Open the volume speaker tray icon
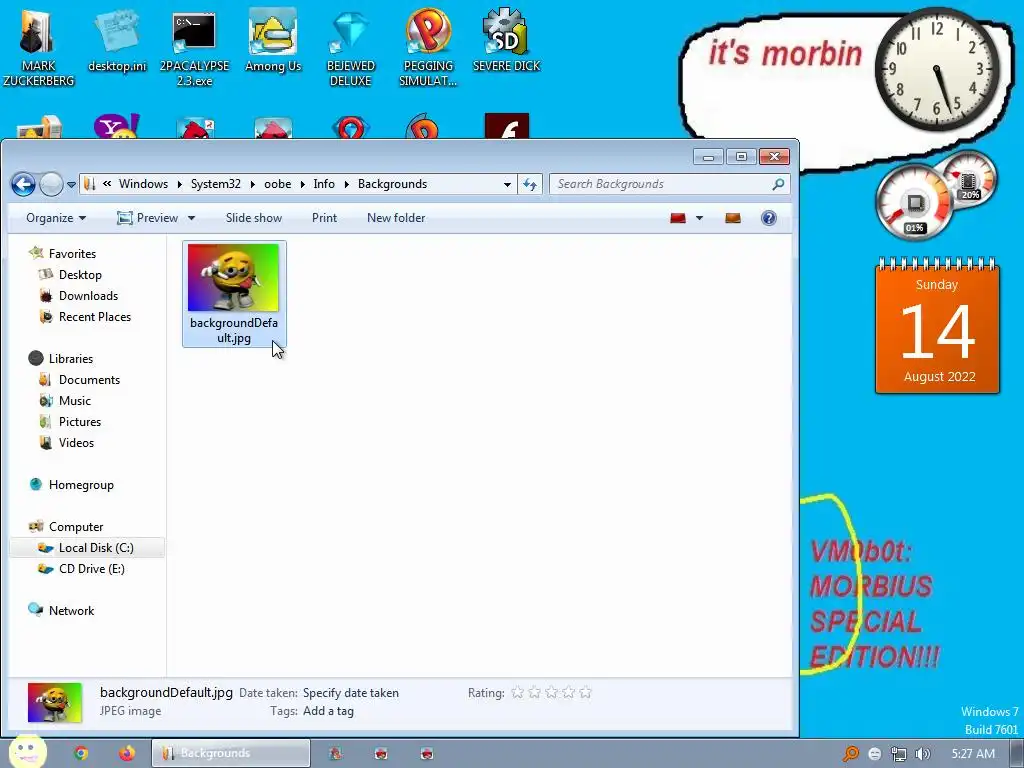1024x768 pixels. point(923,754)
